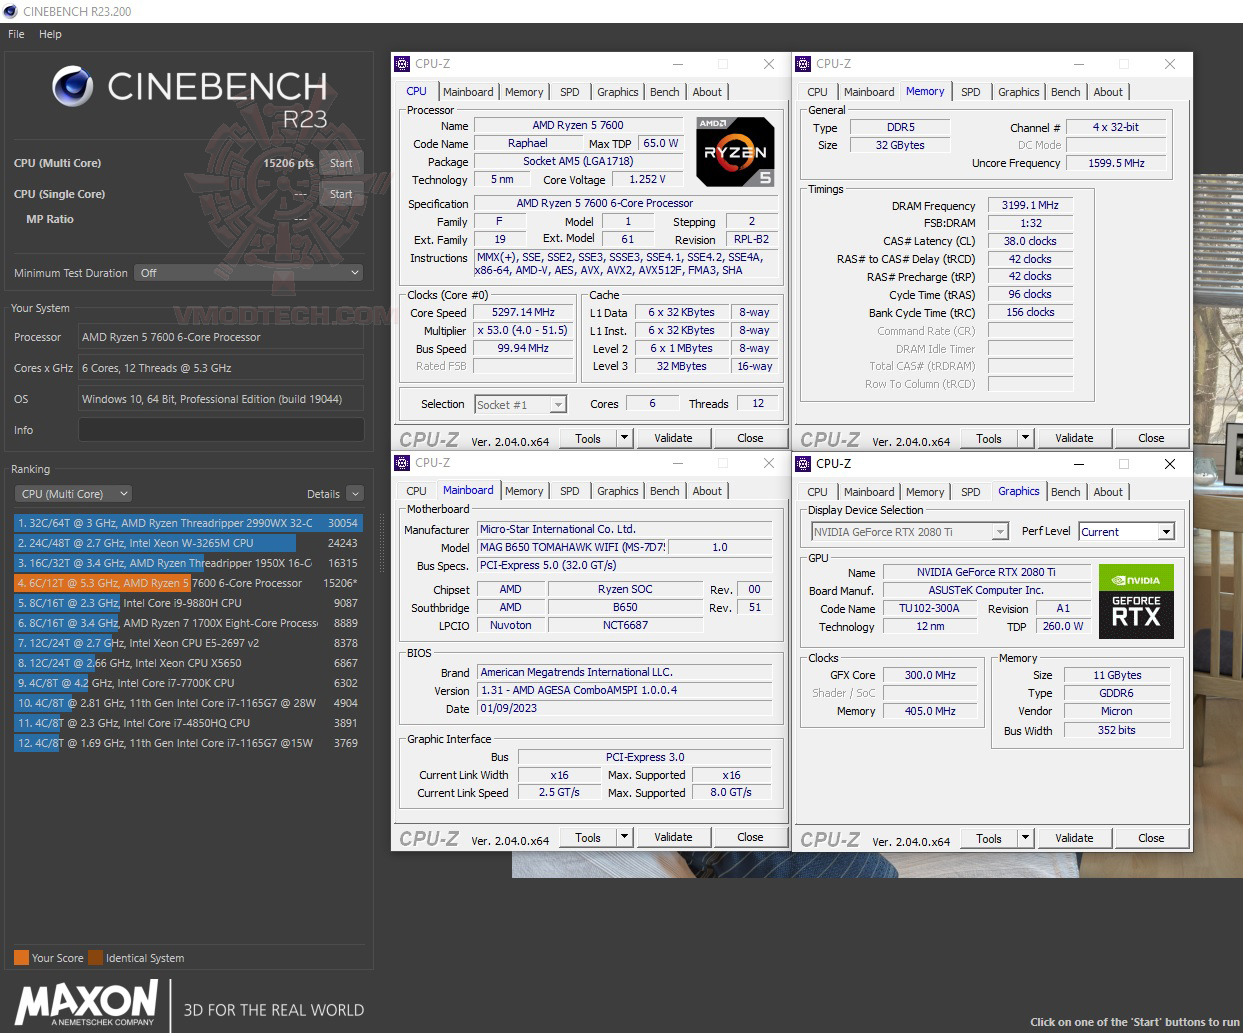Open the Minimum Test Duration dropdown
Image resolution: width=1243 pixels, height=1033 pixels.
pos(248,272)
